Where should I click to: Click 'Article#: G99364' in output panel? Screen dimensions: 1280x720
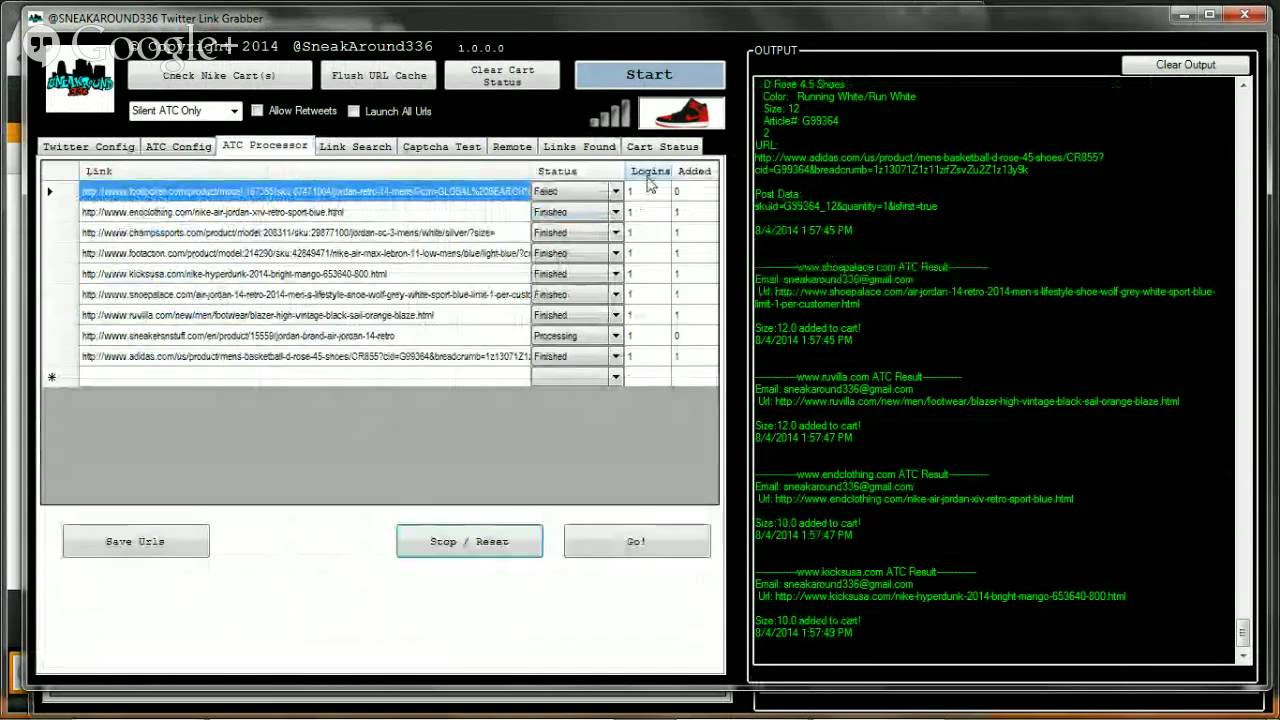(800, 121)
